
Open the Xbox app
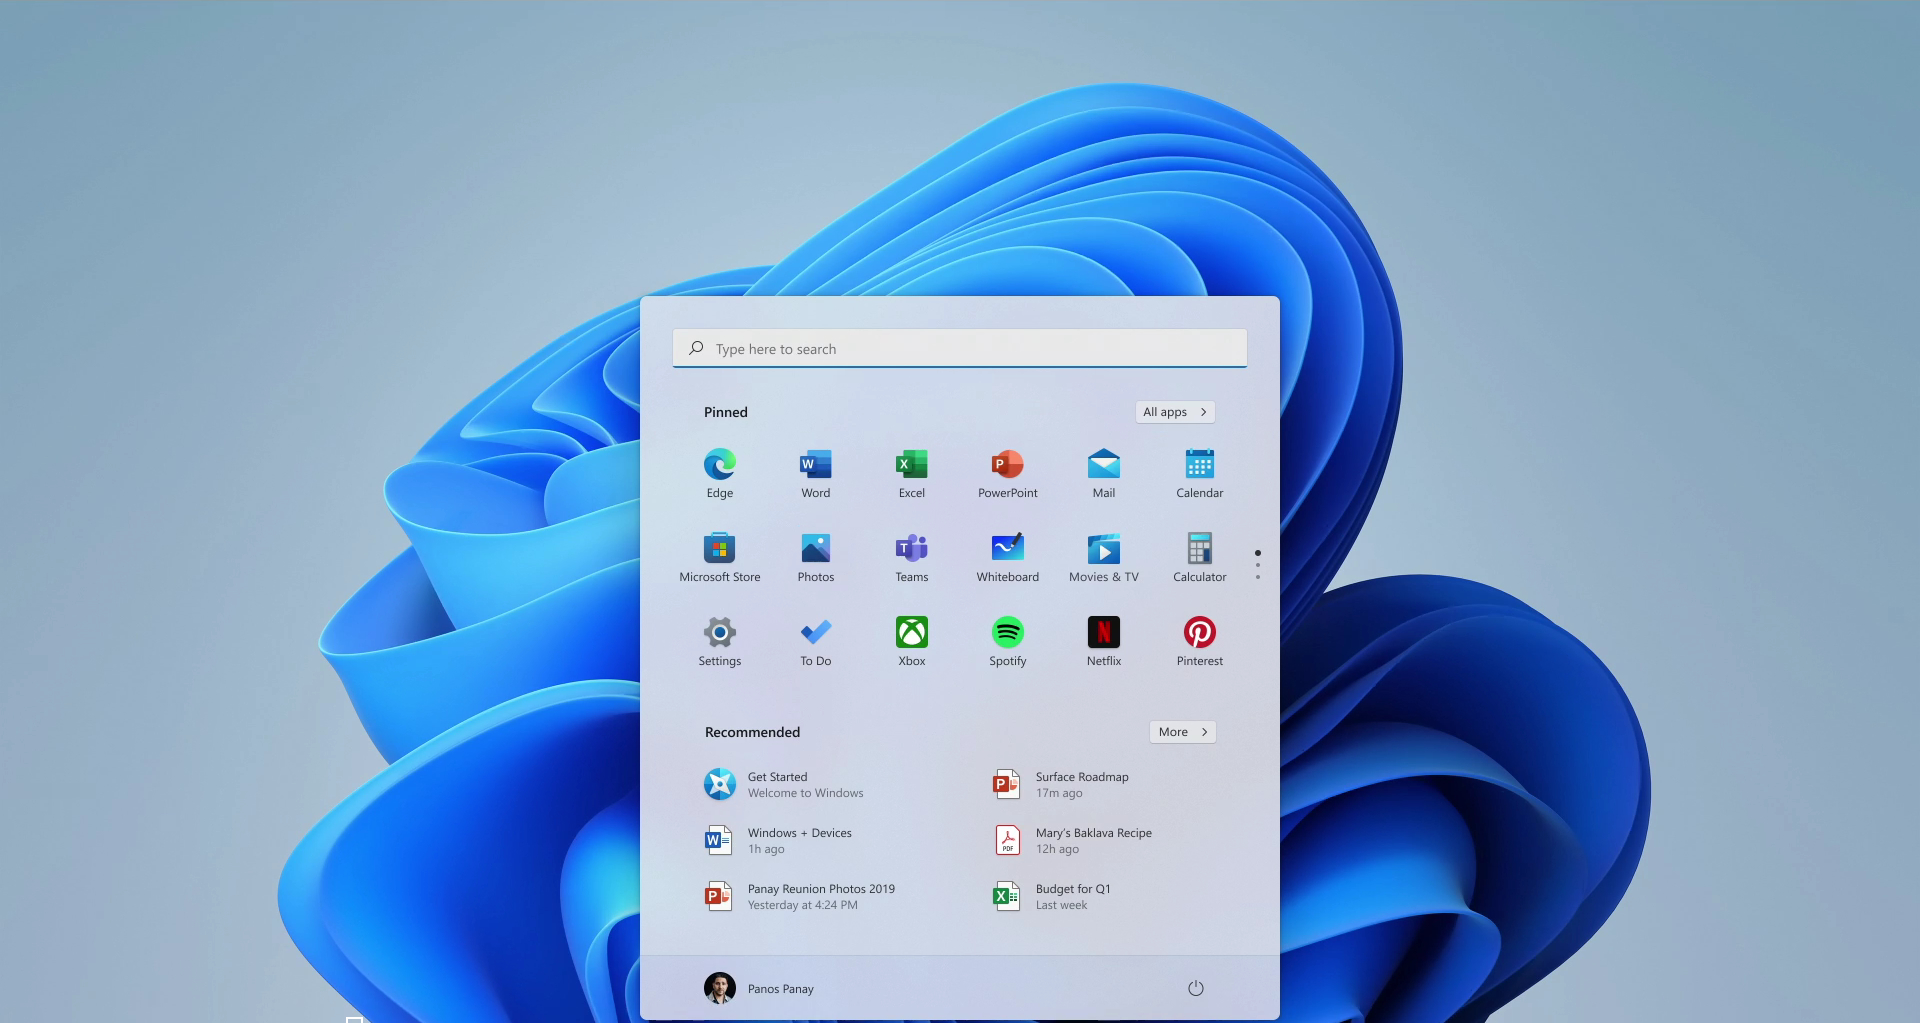click(912, 642)
